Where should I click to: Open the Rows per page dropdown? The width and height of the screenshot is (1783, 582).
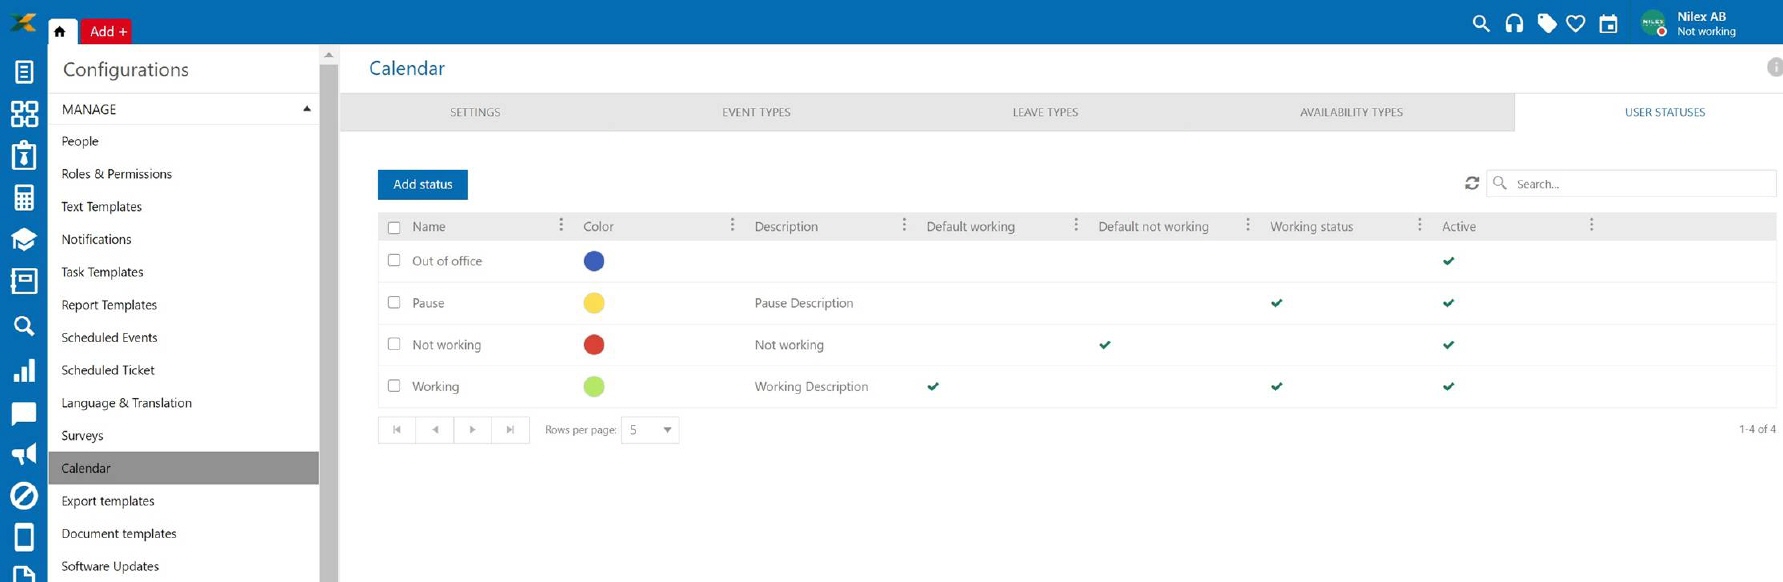(650, 430)
